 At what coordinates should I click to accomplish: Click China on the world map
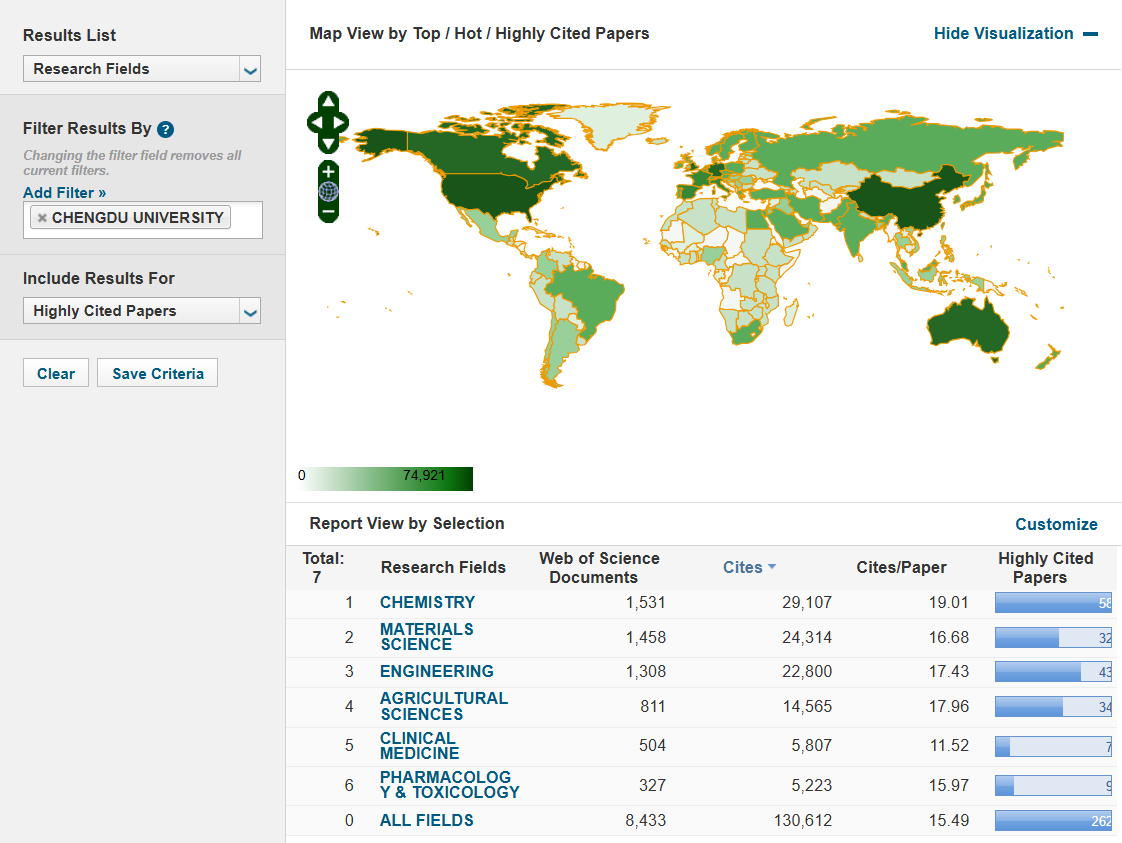pos(900,203)
